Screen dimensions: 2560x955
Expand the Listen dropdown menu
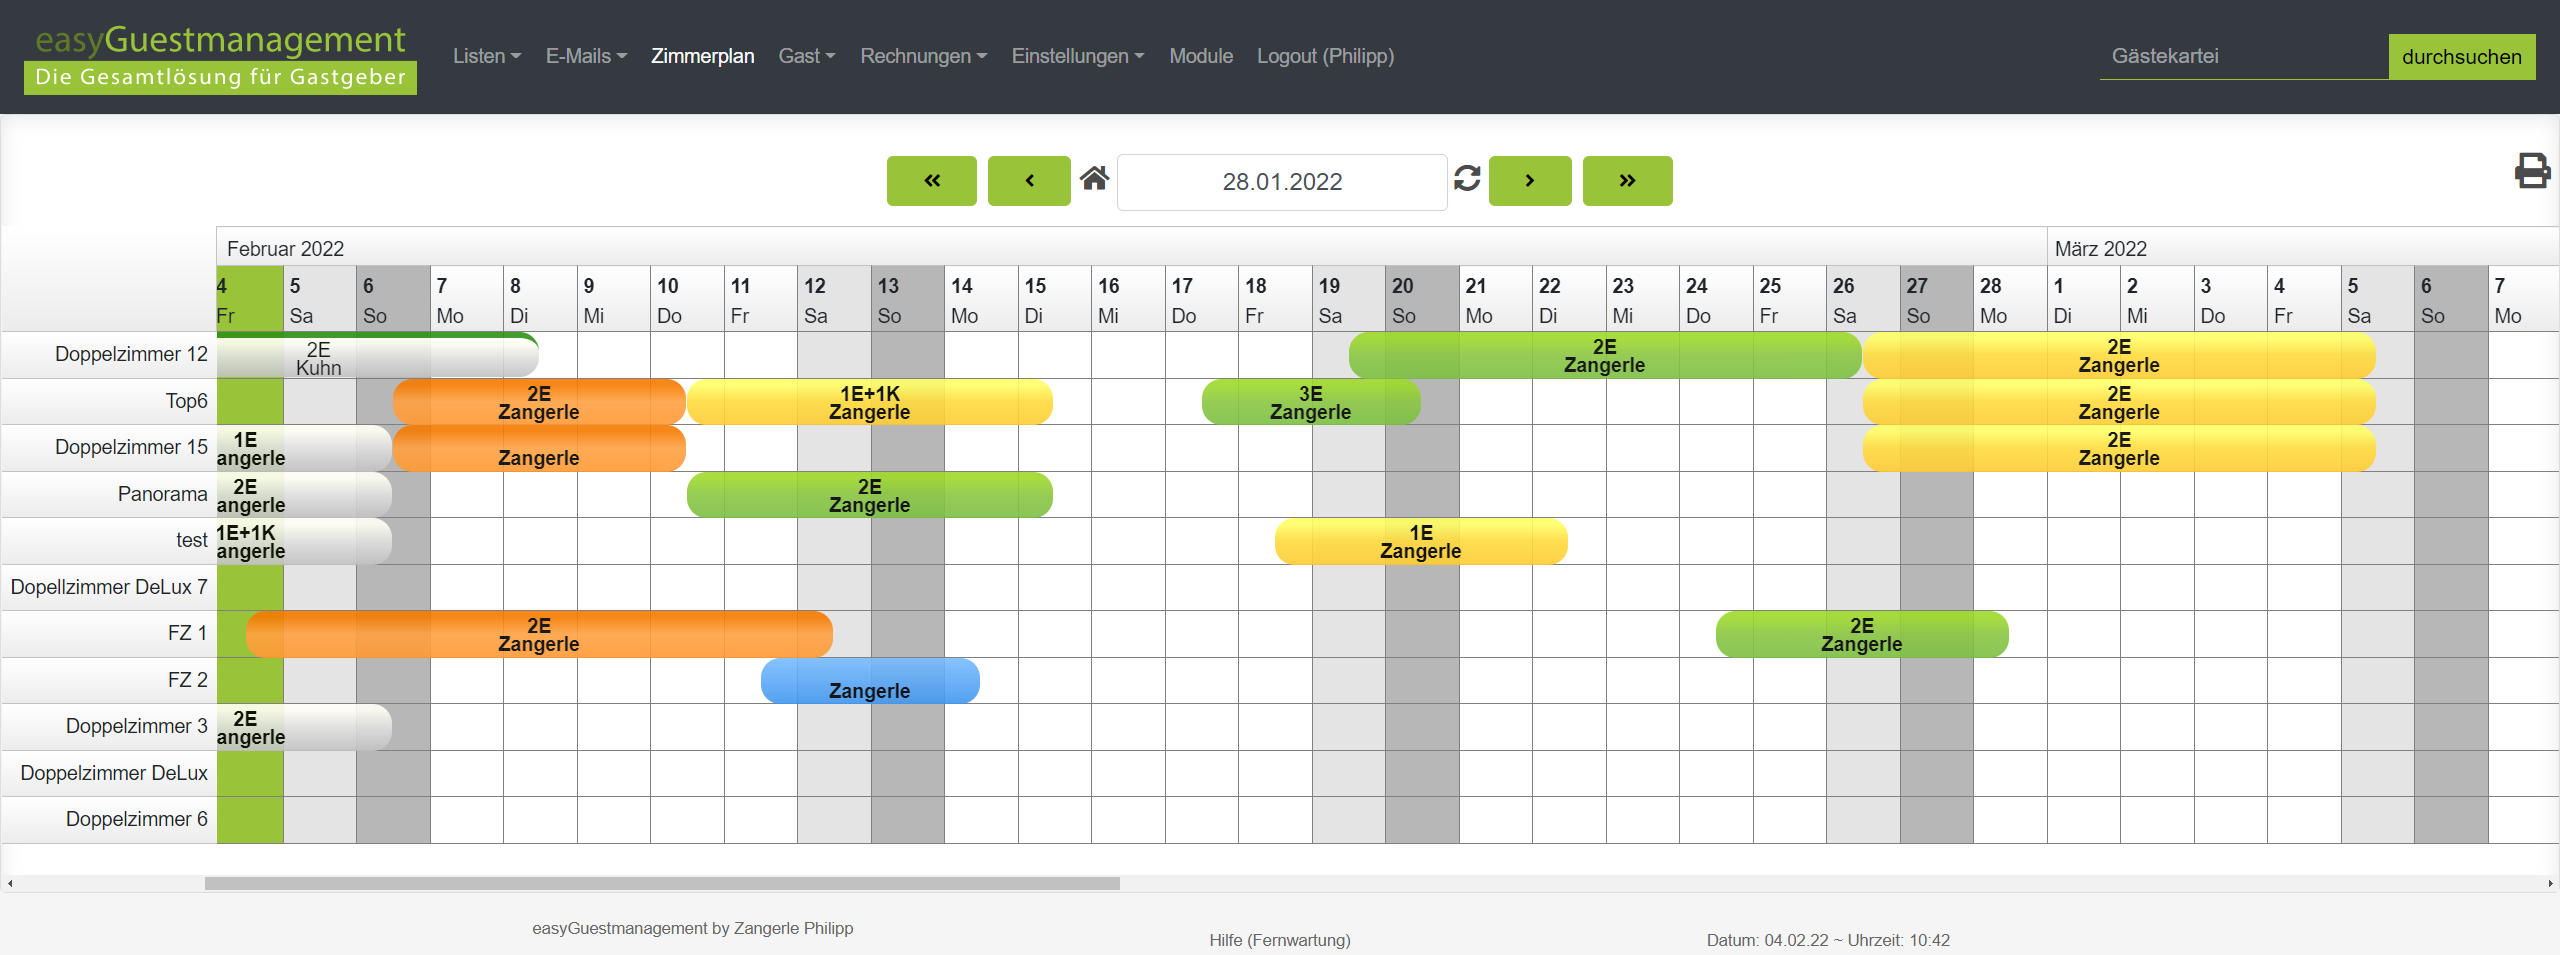(x=487, y=57)
